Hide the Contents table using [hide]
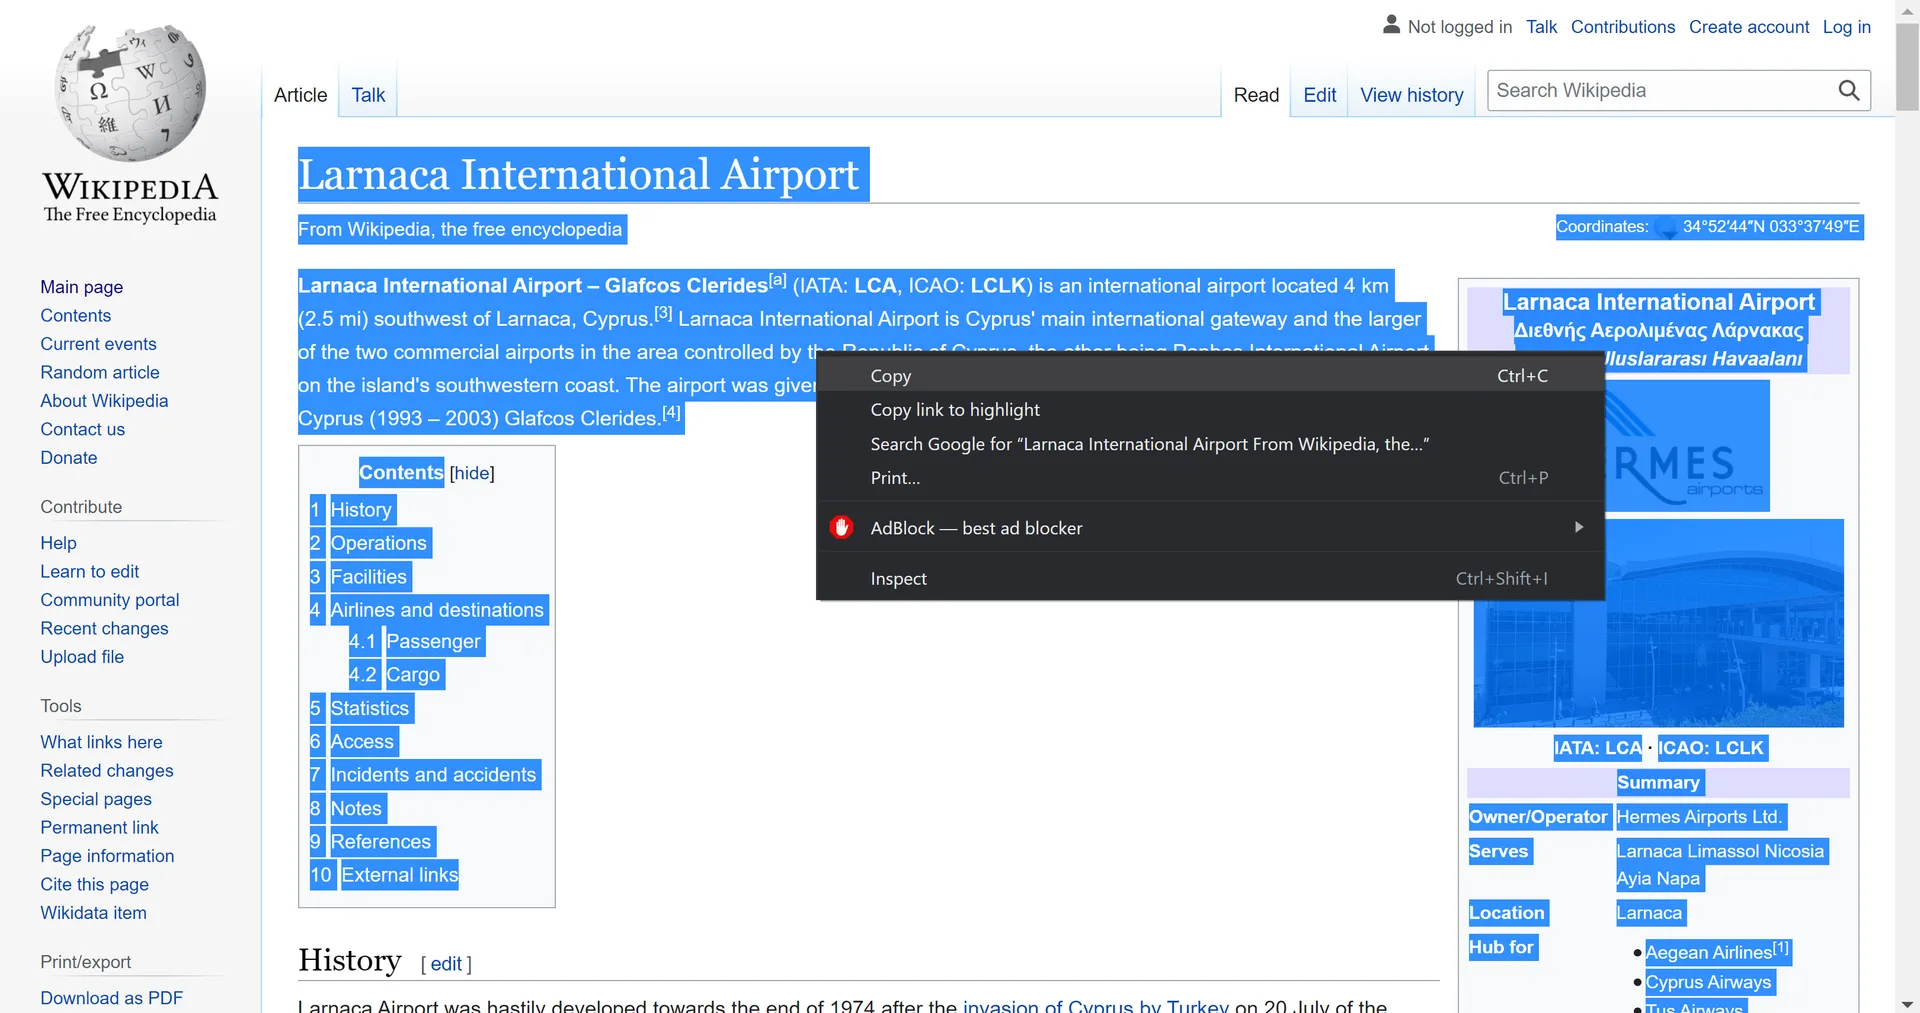Viewport: 1920px width, 1013px height. (x=472, y=473)
